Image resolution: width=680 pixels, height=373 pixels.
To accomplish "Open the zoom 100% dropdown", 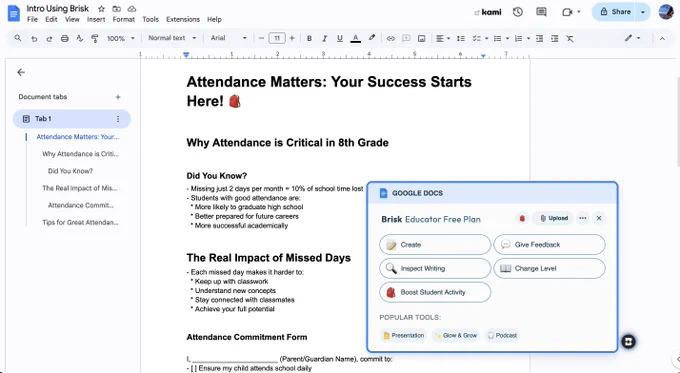I will pos(121,39).
